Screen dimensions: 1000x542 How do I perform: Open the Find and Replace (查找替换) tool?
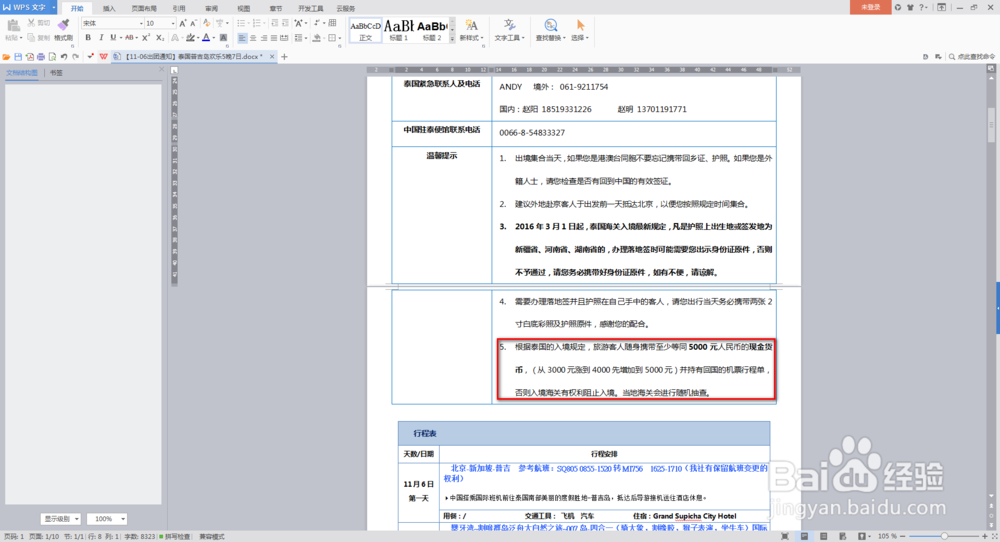click(550, 30)
